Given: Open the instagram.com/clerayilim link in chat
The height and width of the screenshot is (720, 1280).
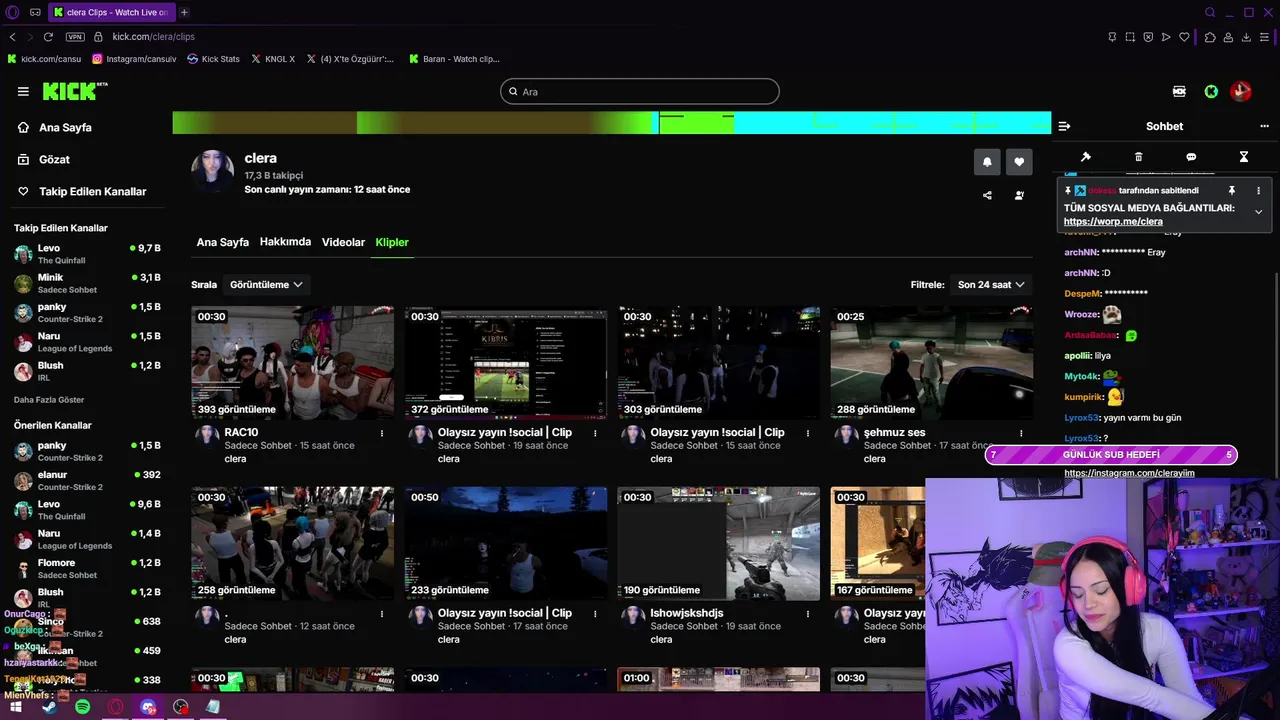Looking at the screenshot, I should (1129, 473).
